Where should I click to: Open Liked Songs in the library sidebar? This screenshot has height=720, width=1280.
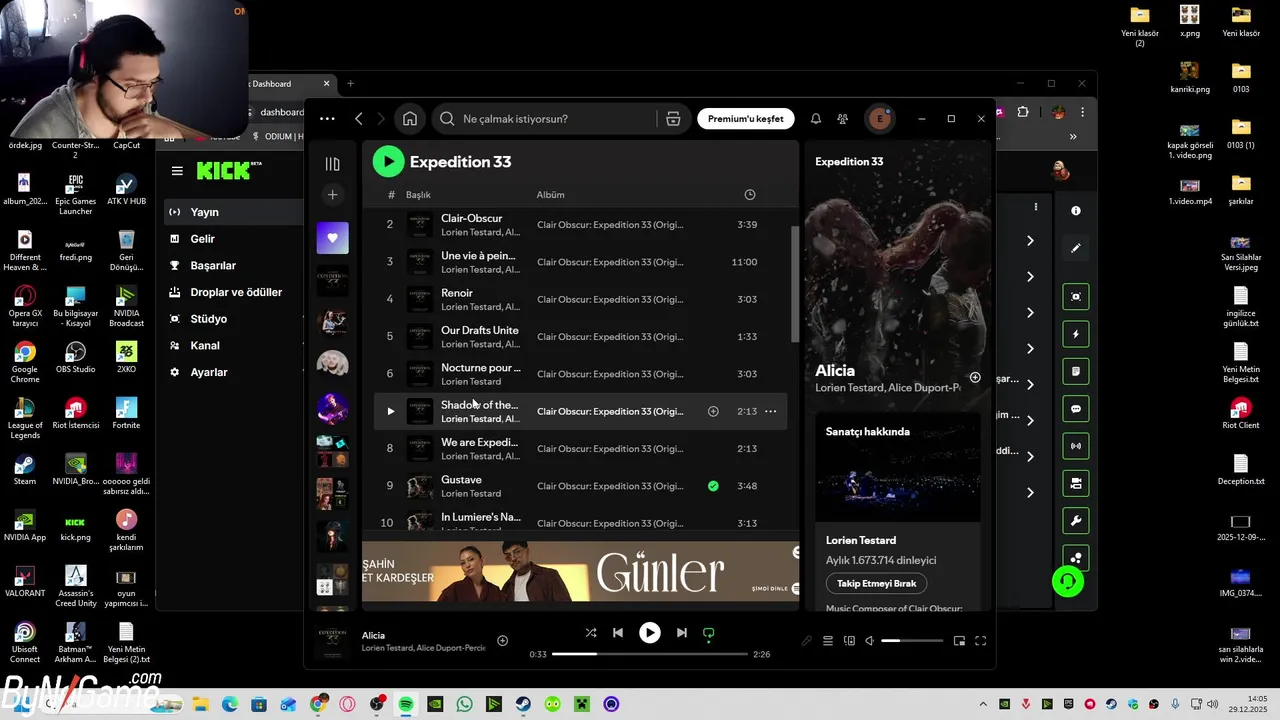(x=333, y=238)
